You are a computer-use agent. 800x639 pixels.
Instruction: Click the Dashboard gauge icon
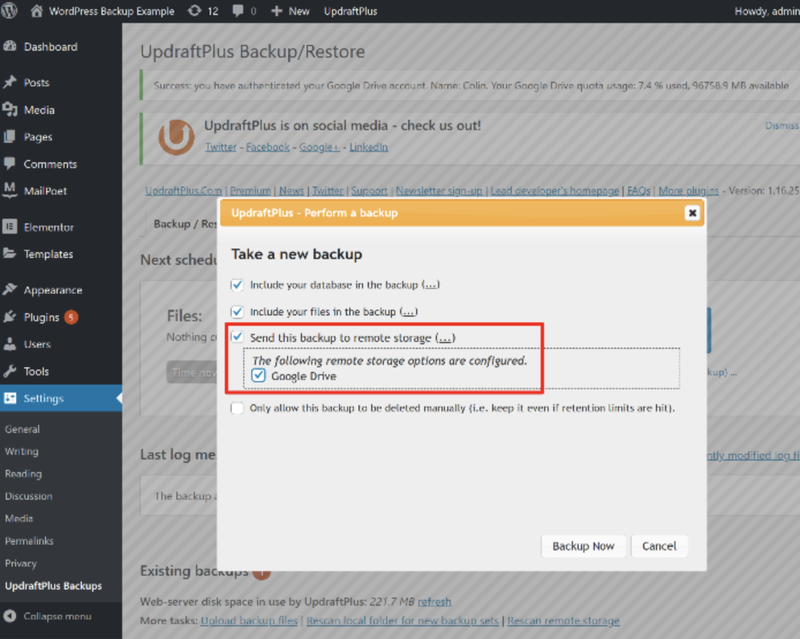tap(10, 46)
